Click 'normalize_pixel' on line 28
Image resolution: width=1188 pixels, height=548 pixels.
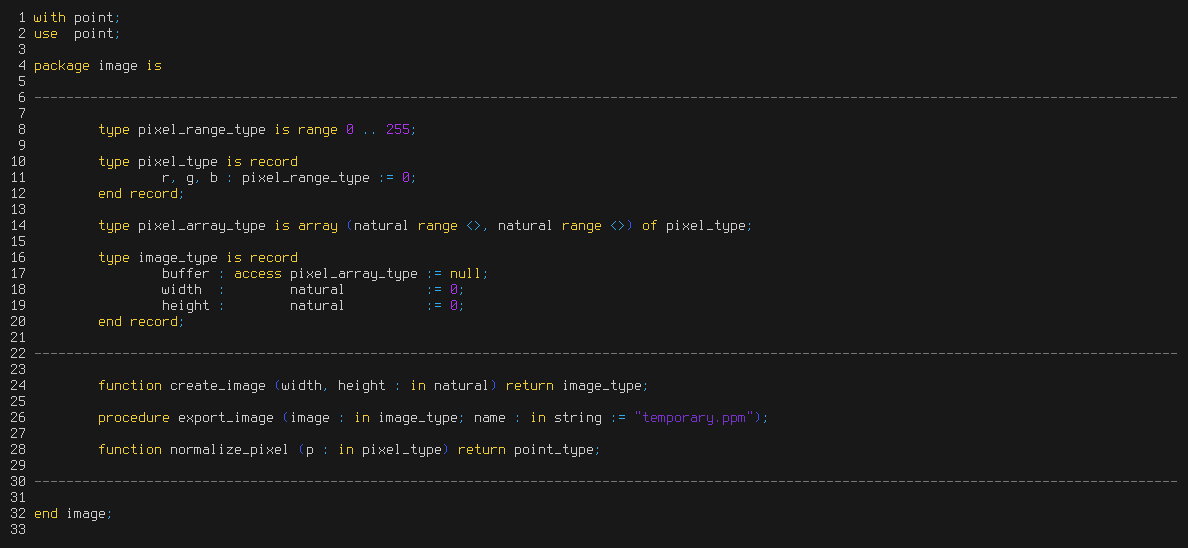tap(230, 449)
